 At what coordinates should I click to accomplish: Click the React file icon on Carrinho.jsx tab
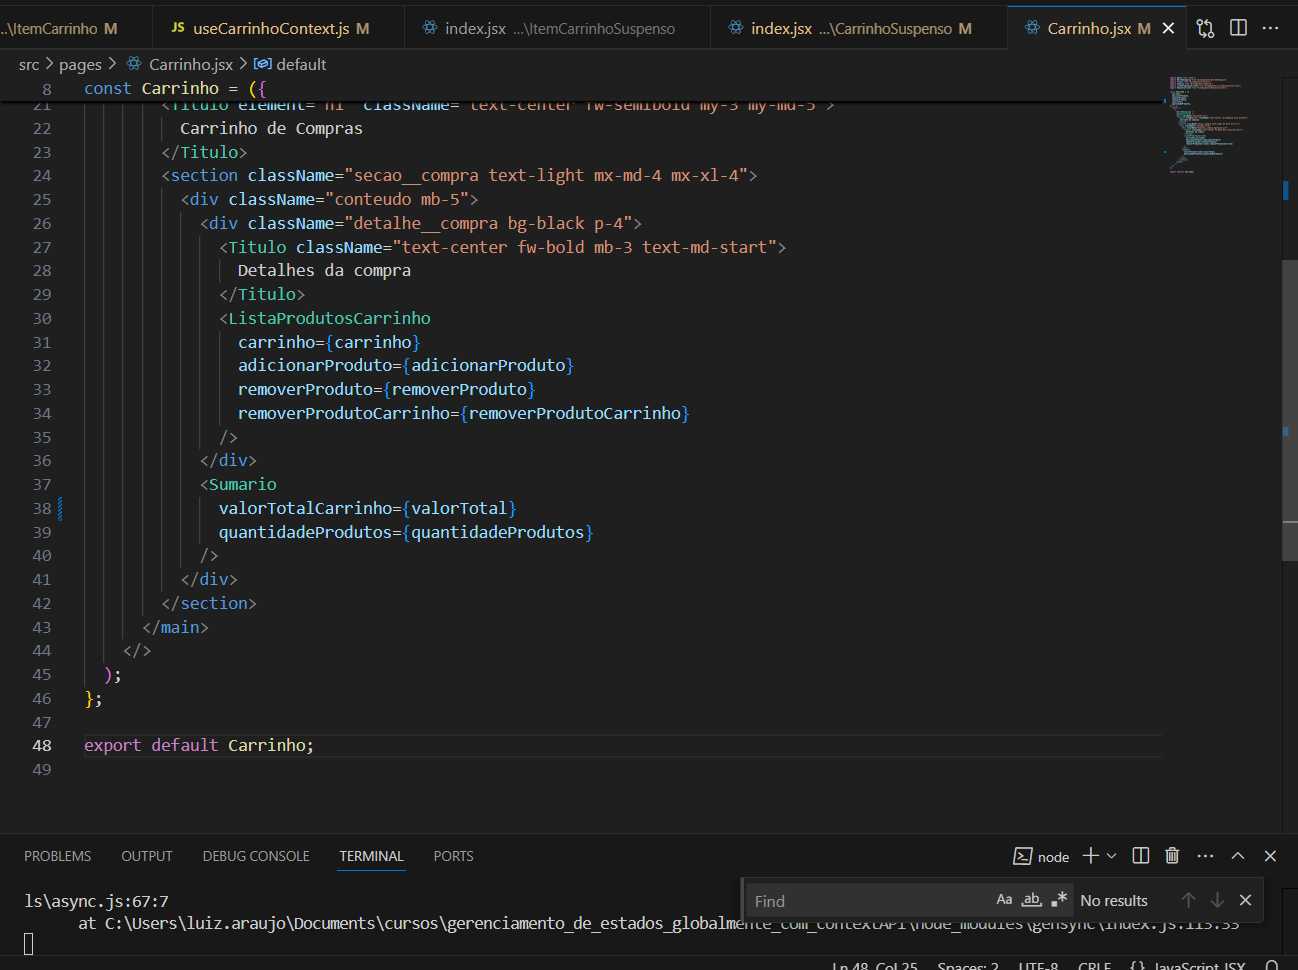tap(1032, 28)
